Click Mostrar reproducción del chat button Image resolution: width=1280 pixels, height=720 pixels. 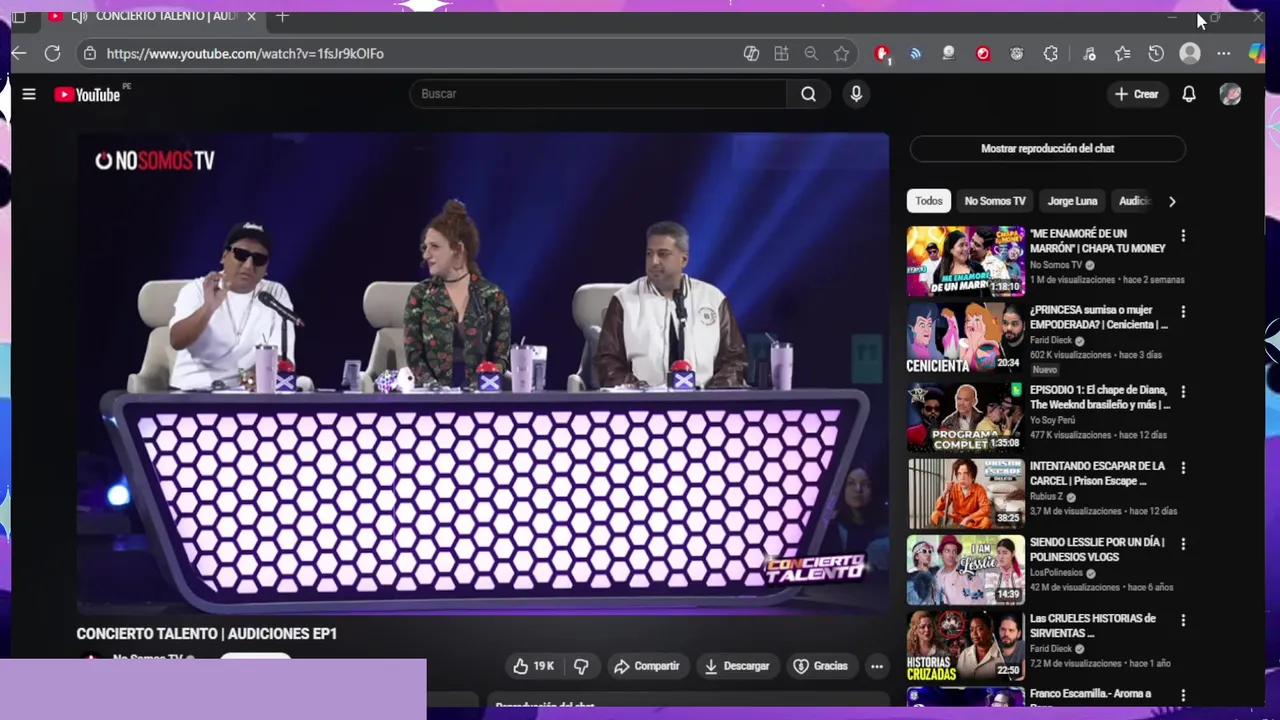pyautogui.click(x=1047, y=149)
